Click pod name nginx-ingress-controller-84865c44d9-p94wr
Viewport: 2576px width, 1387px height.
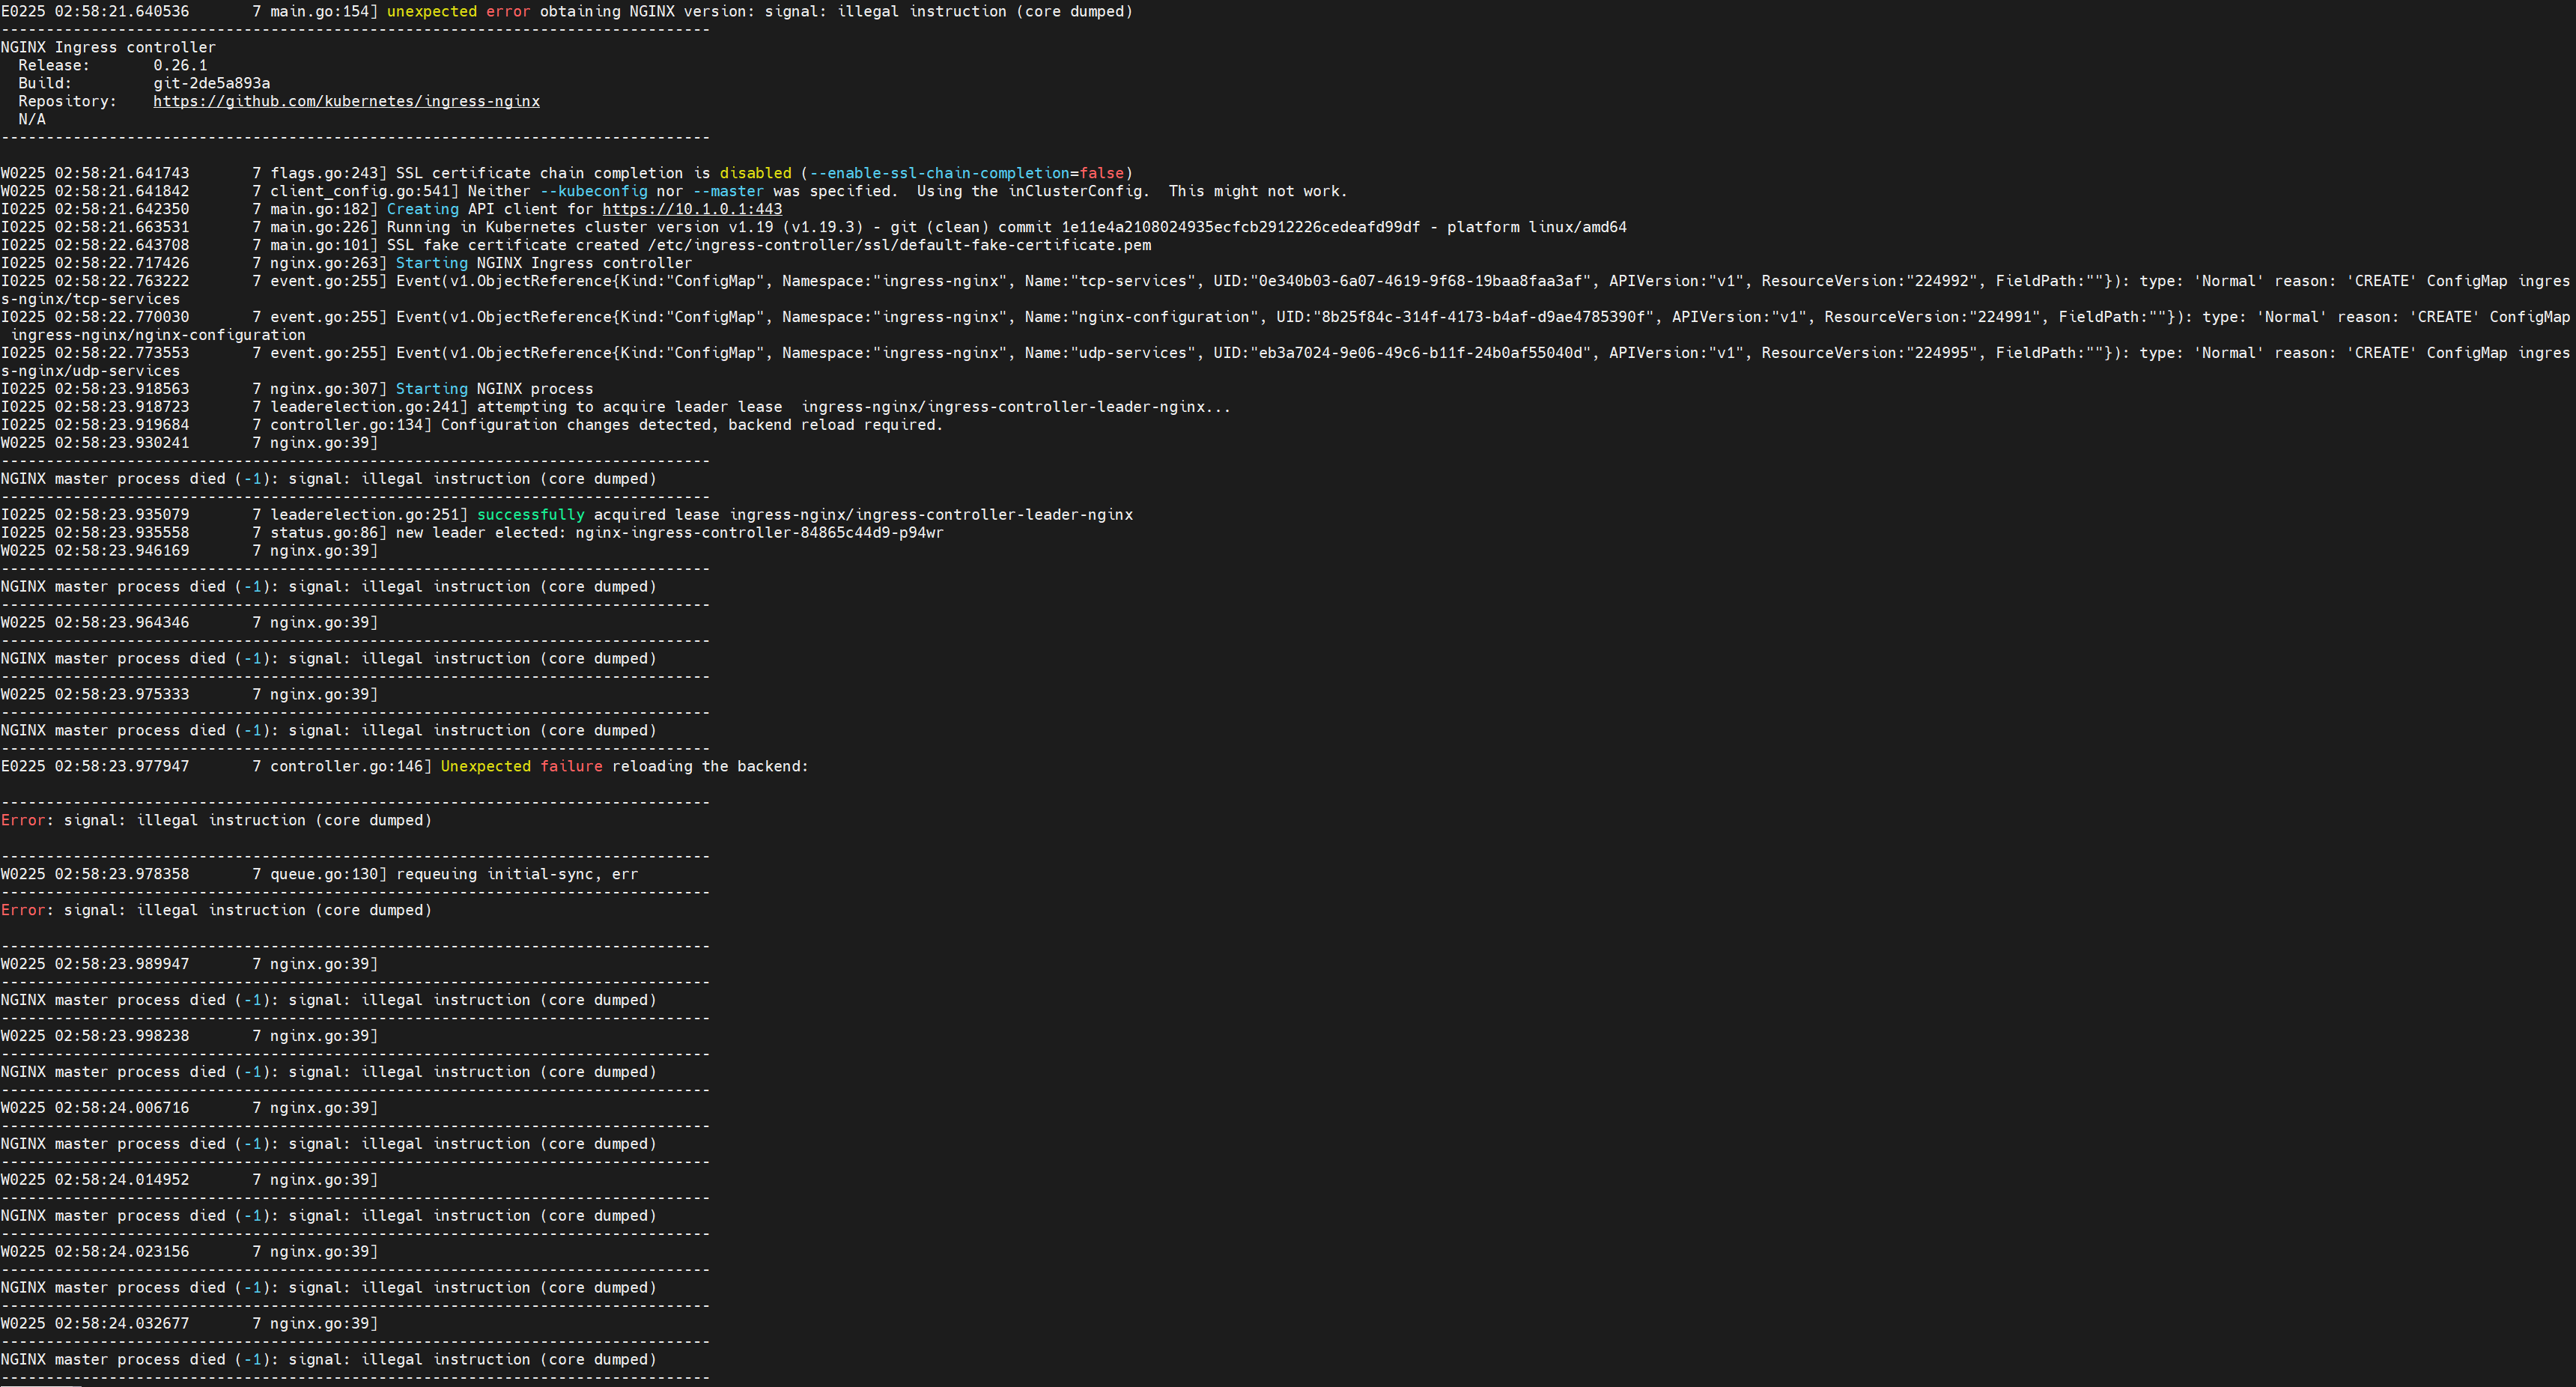[759, 533]
